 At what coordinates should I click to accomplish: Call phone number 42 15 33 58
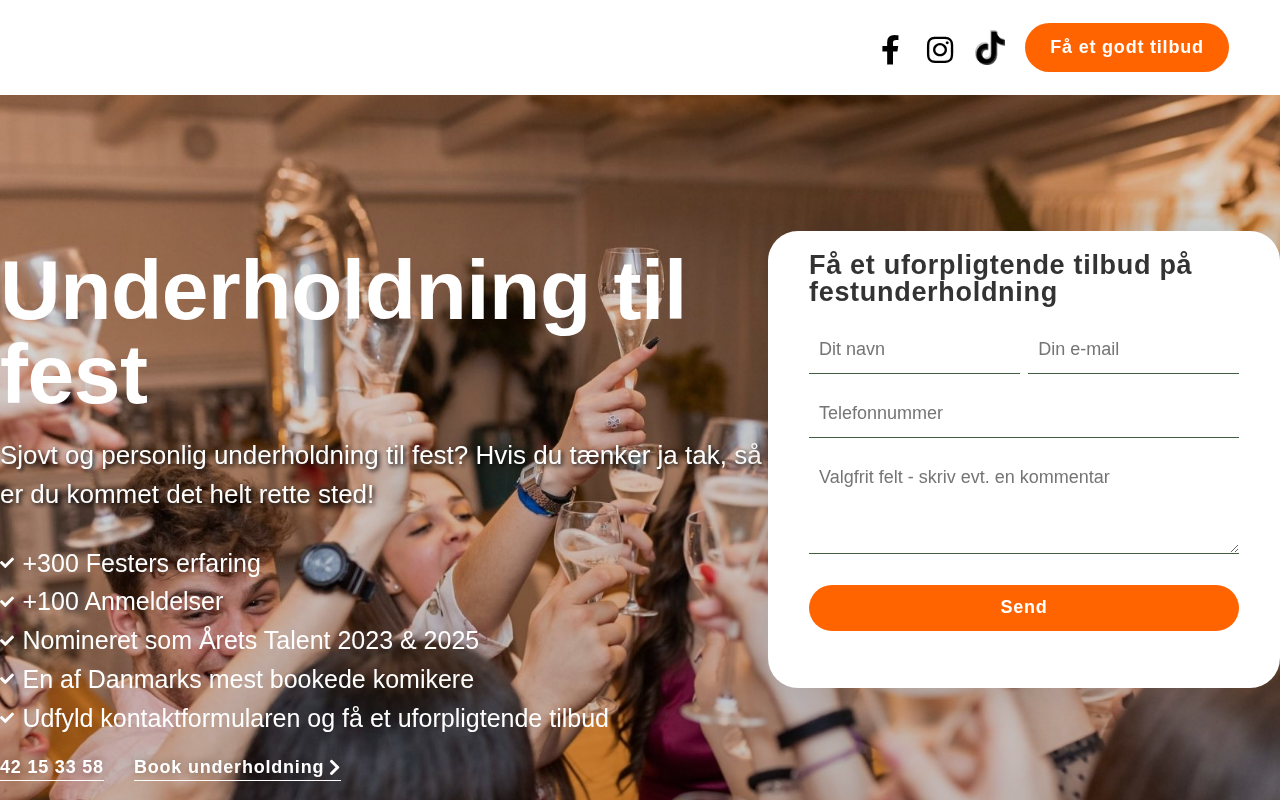pyautogui.click(x=52, y=767)
